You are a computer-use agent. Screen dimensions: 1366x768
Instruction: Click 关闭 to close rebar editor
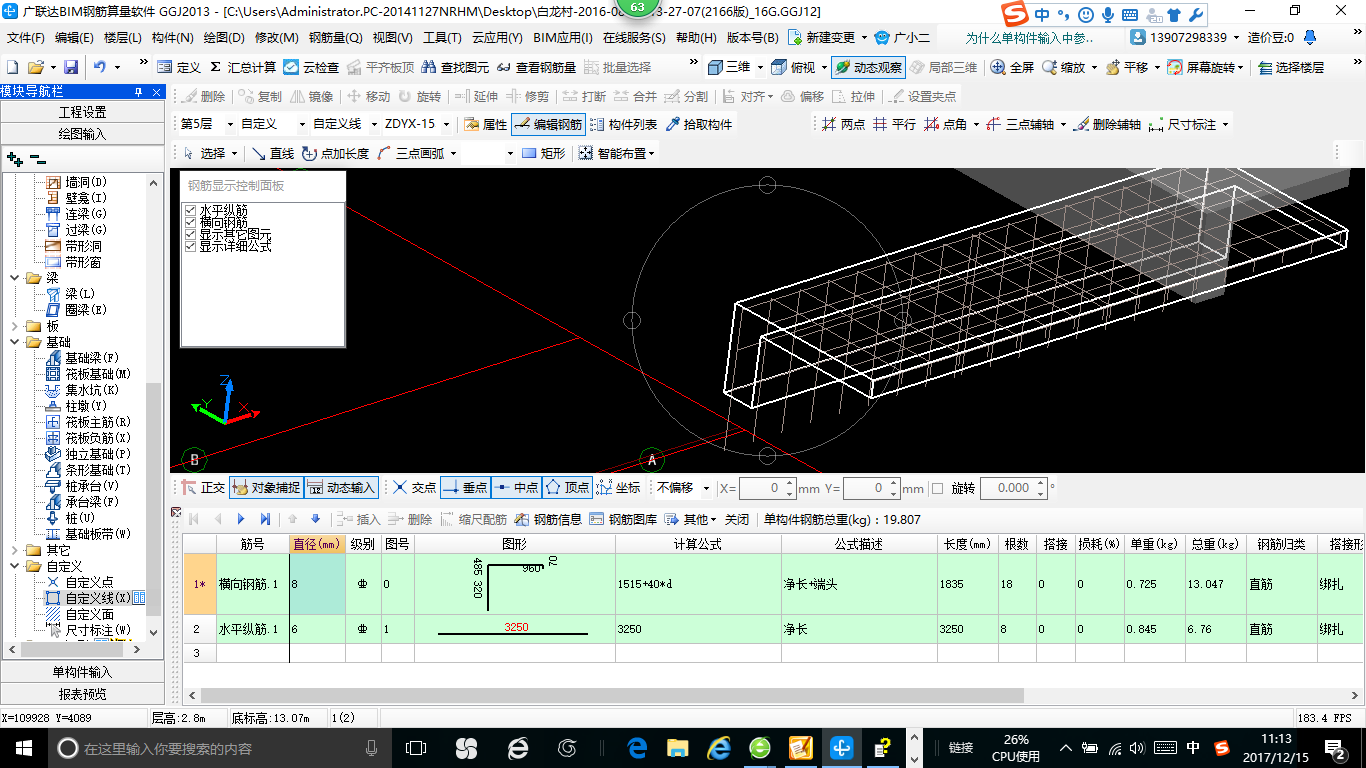click(736, 519)
